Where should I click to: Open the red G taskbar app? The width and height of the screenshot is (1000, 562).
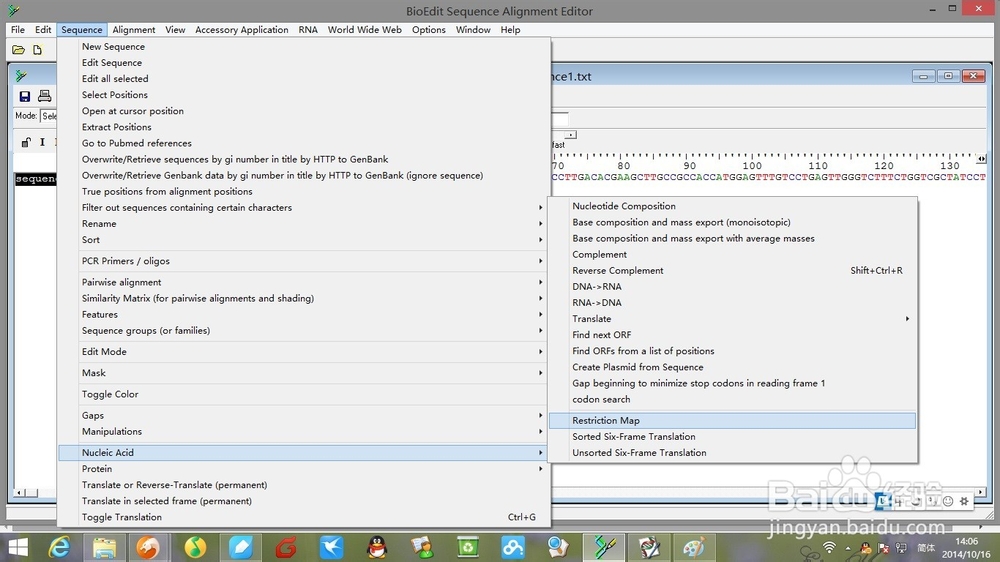click(x=286, y=547)
